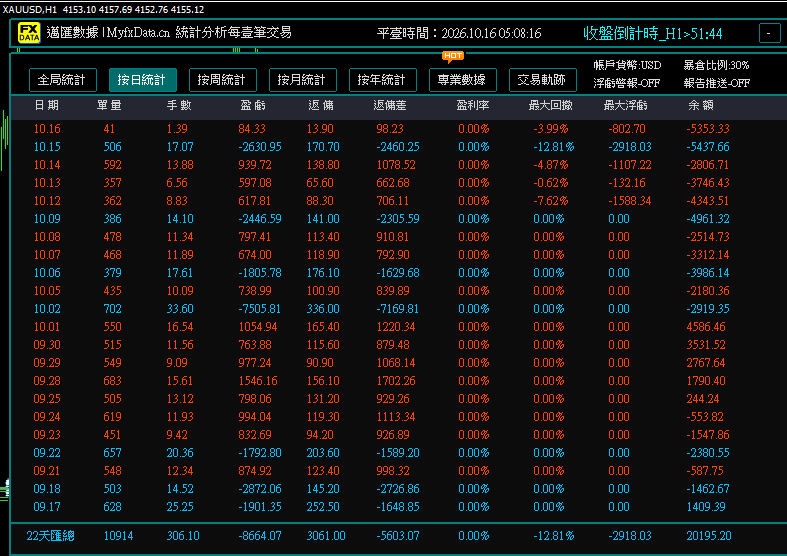
Task: Click order count 619 for 09.24
Action: click(112, 417)
